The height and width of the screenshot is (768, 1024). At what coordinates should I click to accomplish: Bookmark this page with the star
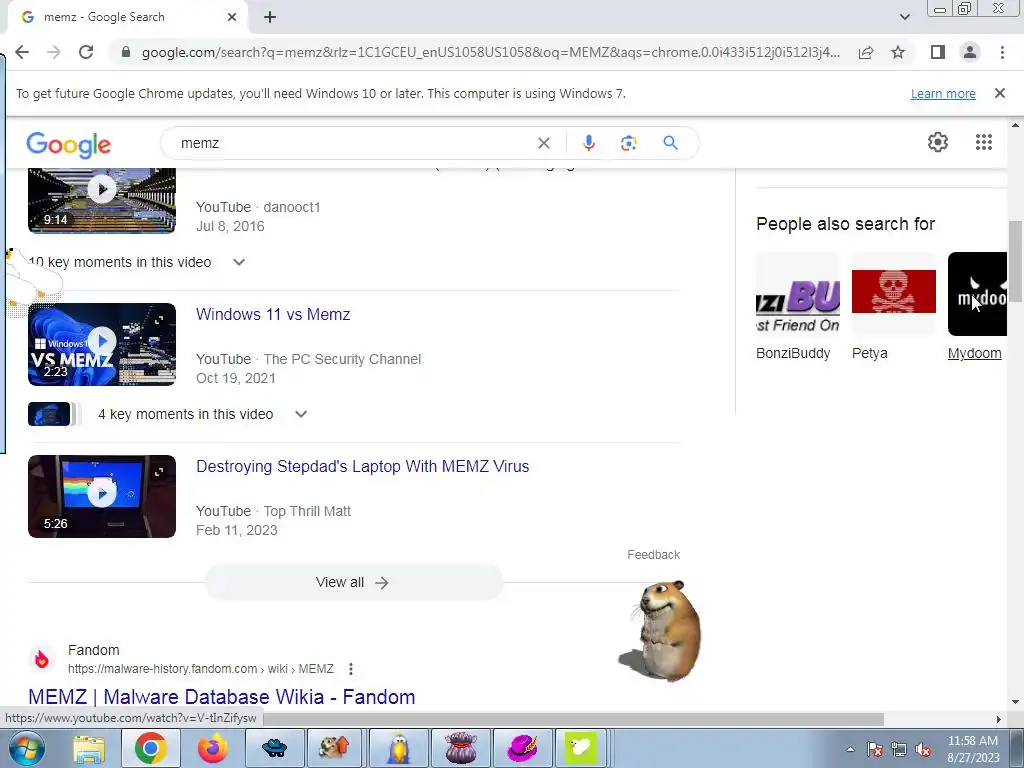pyautogui.click(x=898, y=52)
